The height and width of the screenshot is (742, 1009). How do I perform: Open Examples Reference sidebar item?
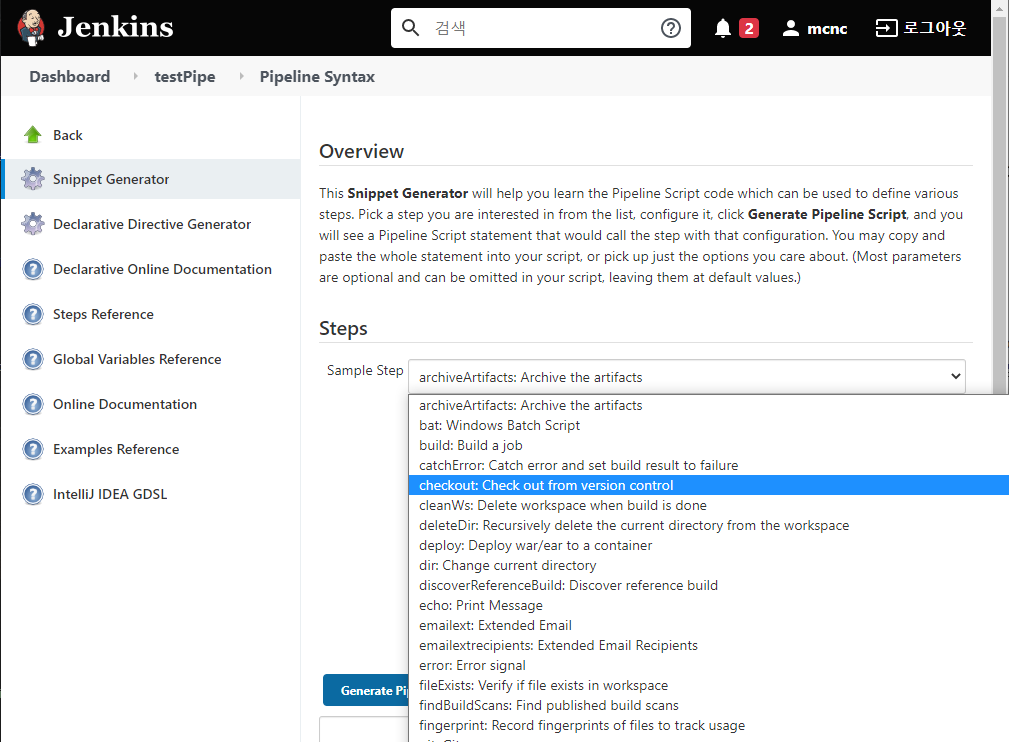116,449
